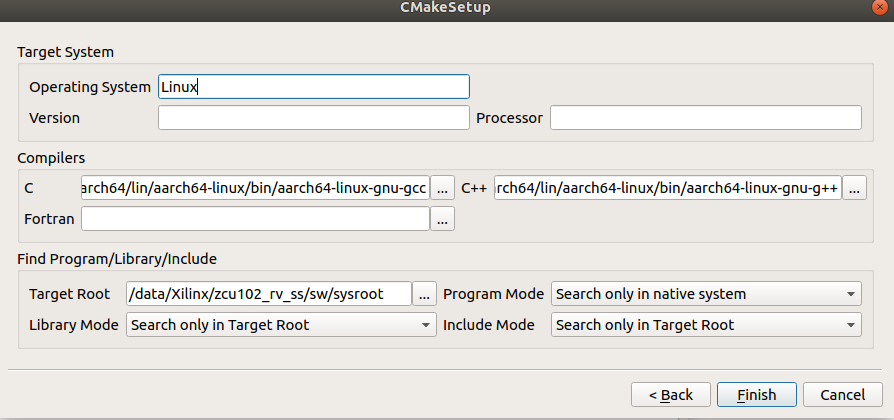This screenshot has width=894, height=420.
Task: Focus the Operating System text field
Action: coord(314,87)
